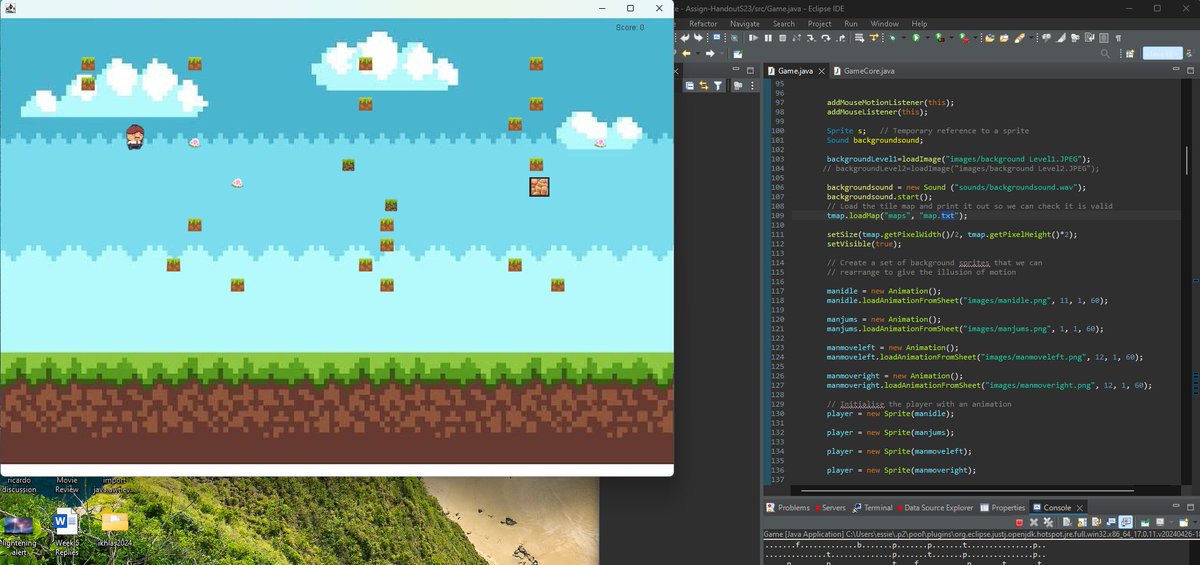
Task: Maximize the code editor area
Action: tap(1190, 70)
